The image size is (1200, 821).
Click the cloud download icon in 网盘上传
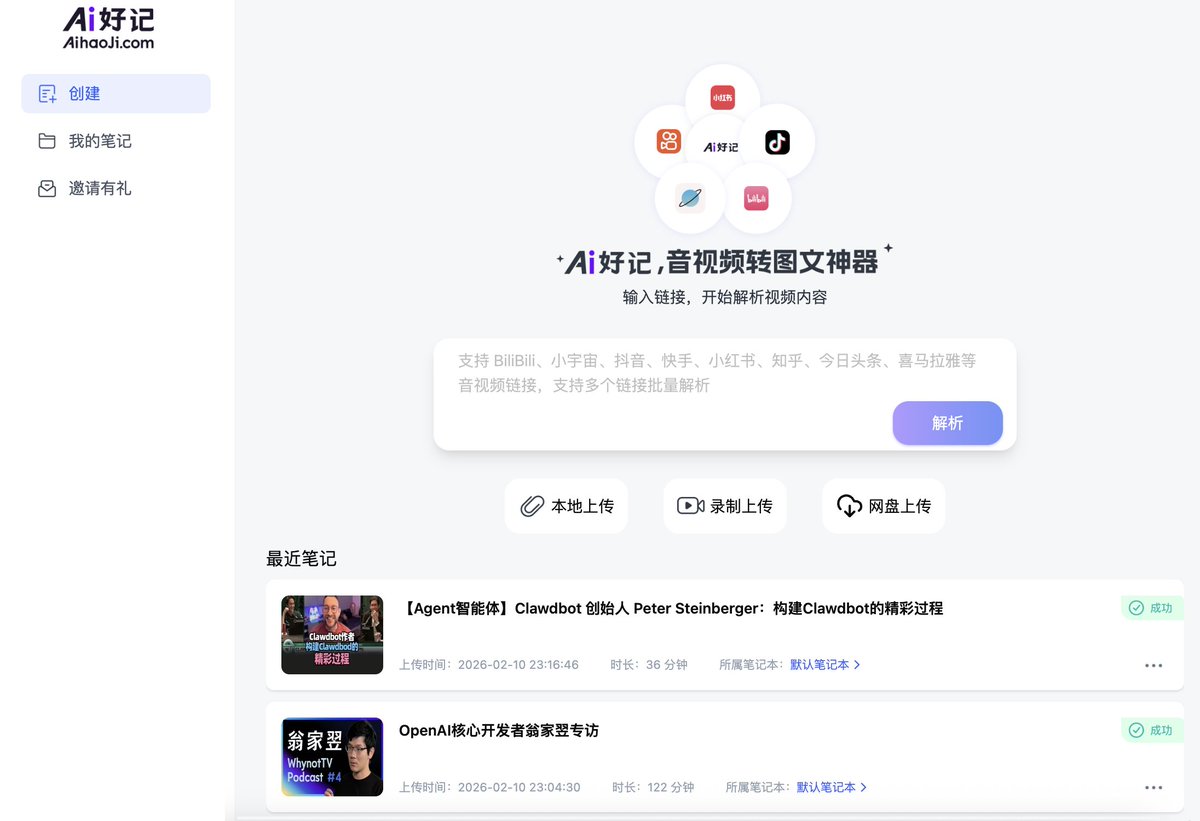849,506
